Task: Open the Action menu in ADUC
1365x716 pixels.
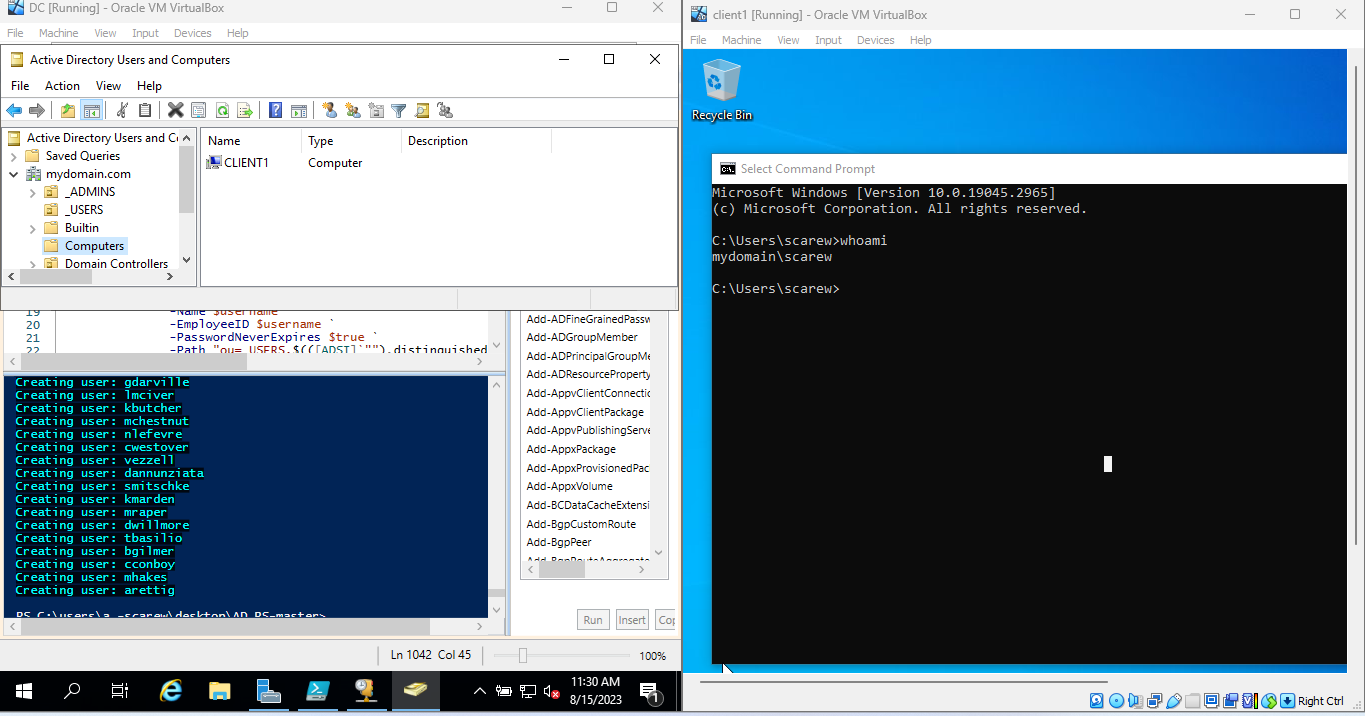Action: 62,85
